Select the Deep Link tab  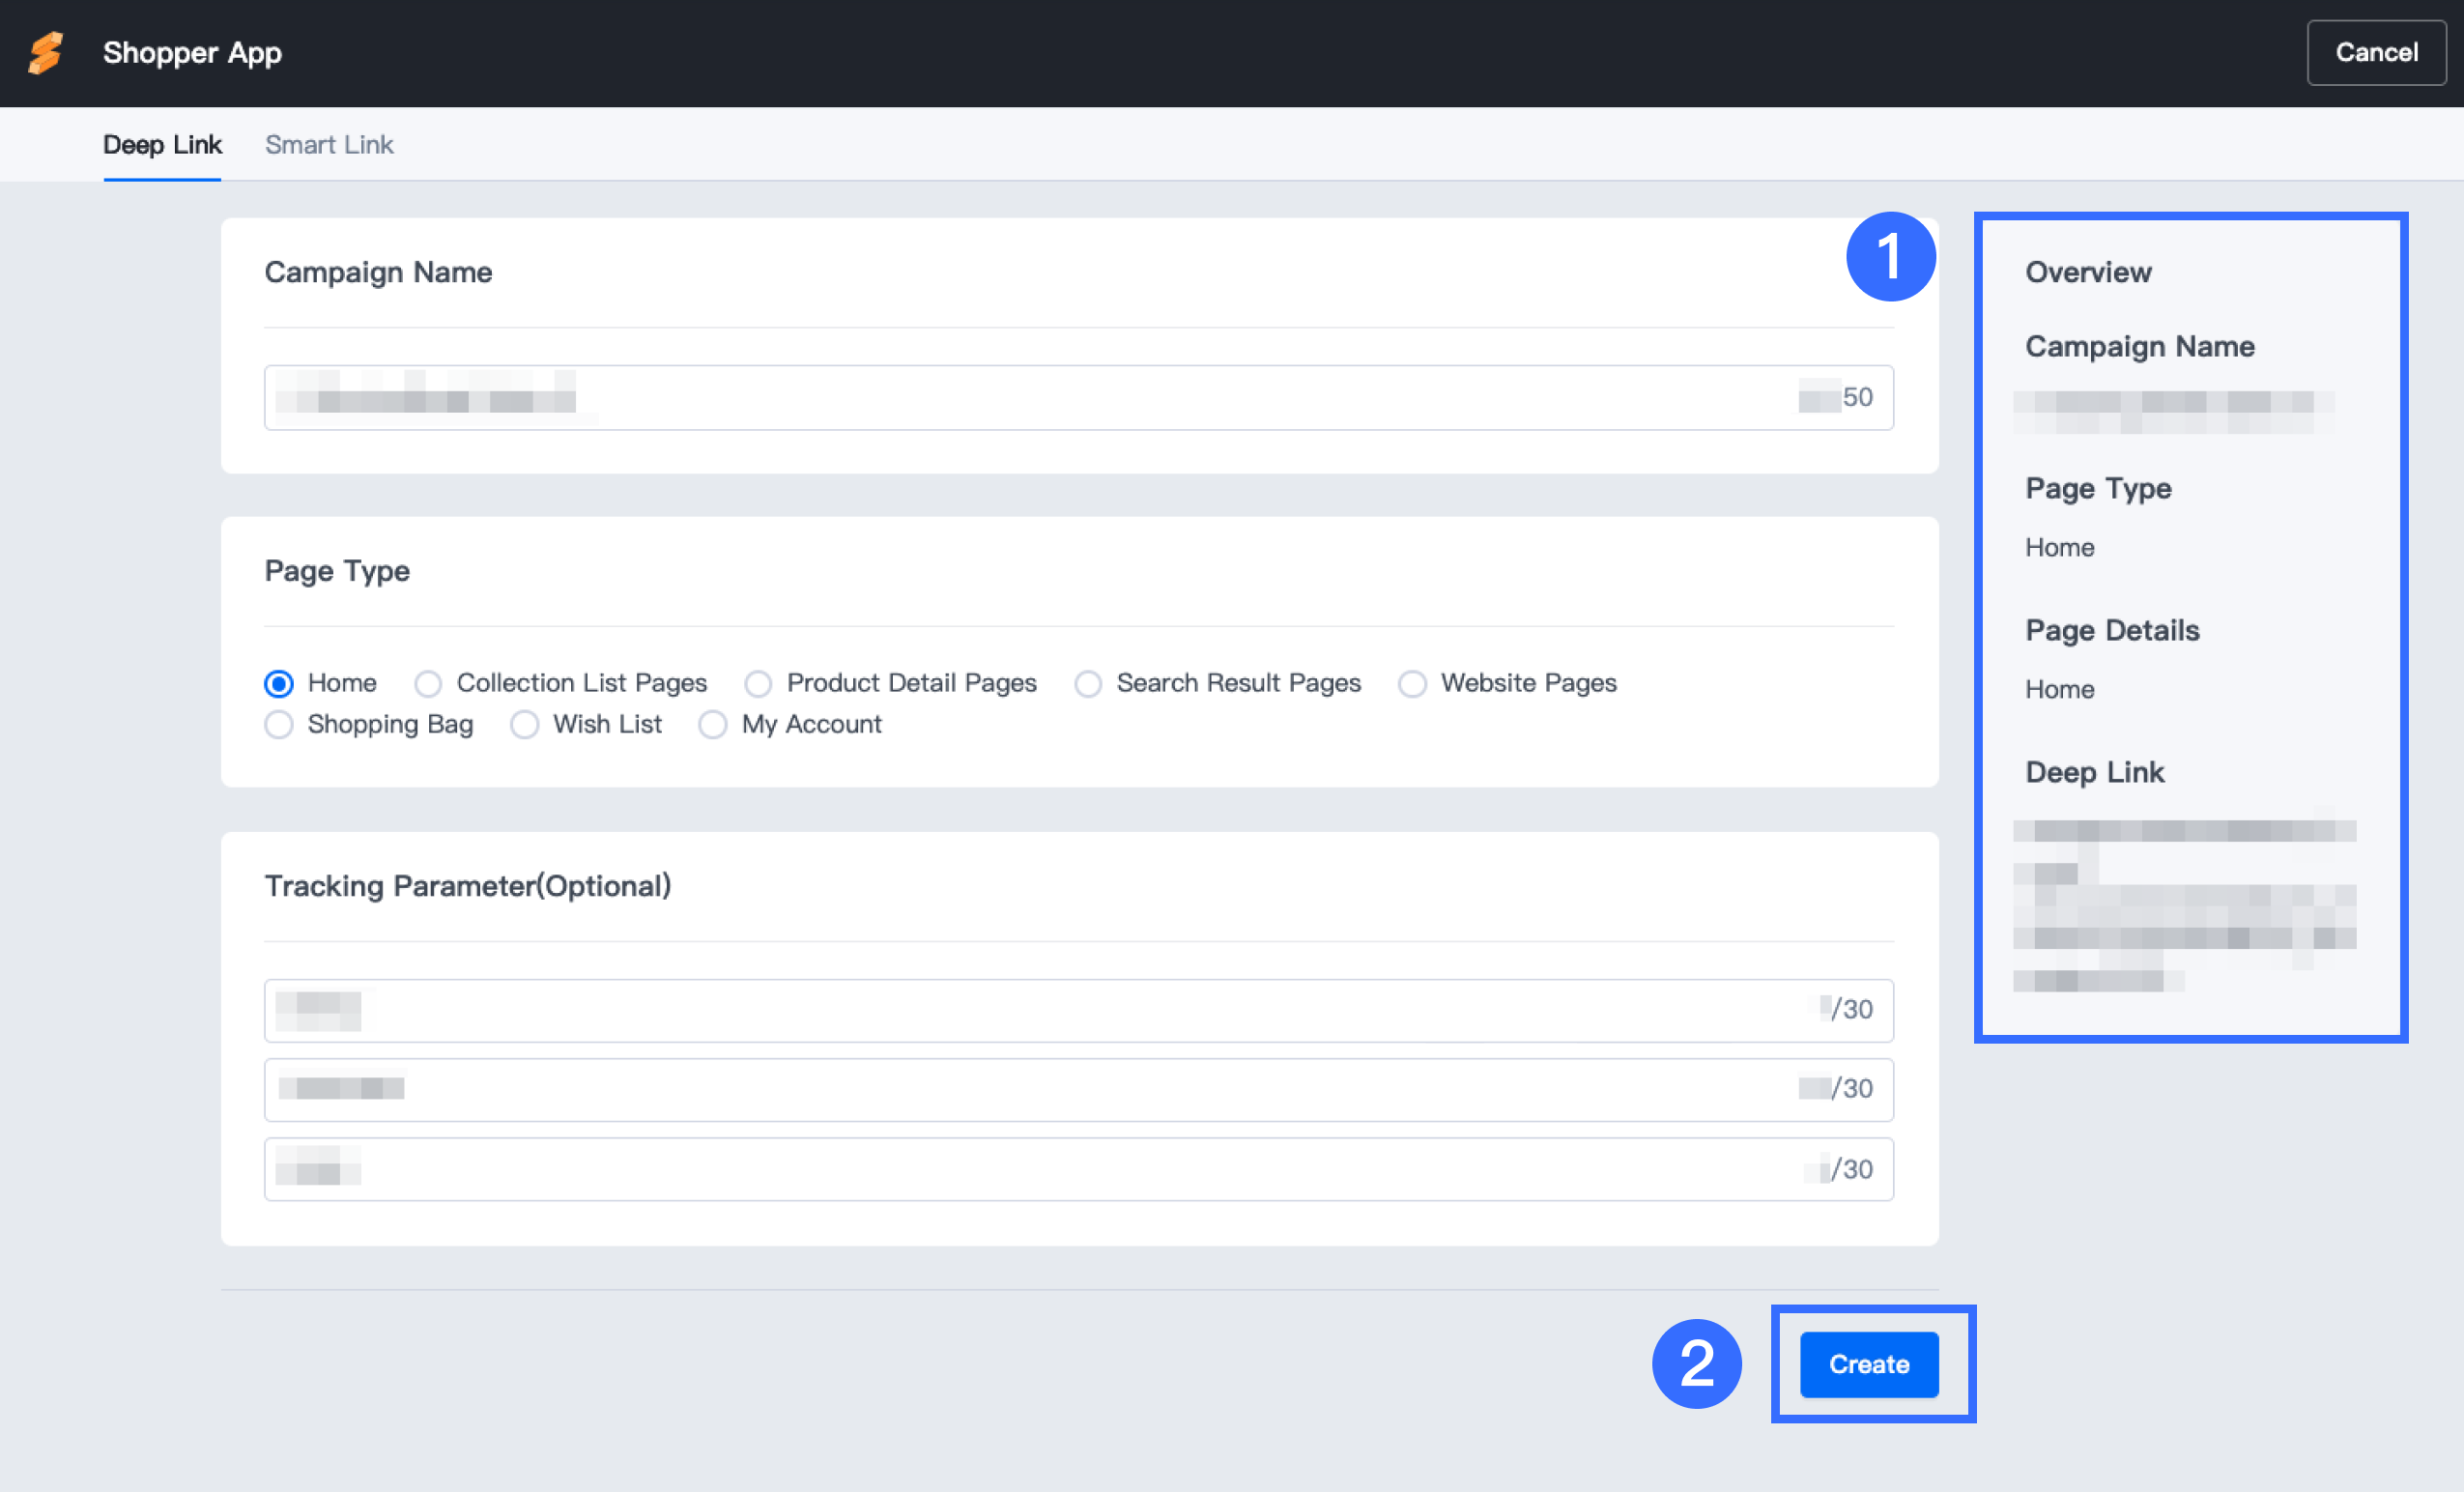[162, 145]
